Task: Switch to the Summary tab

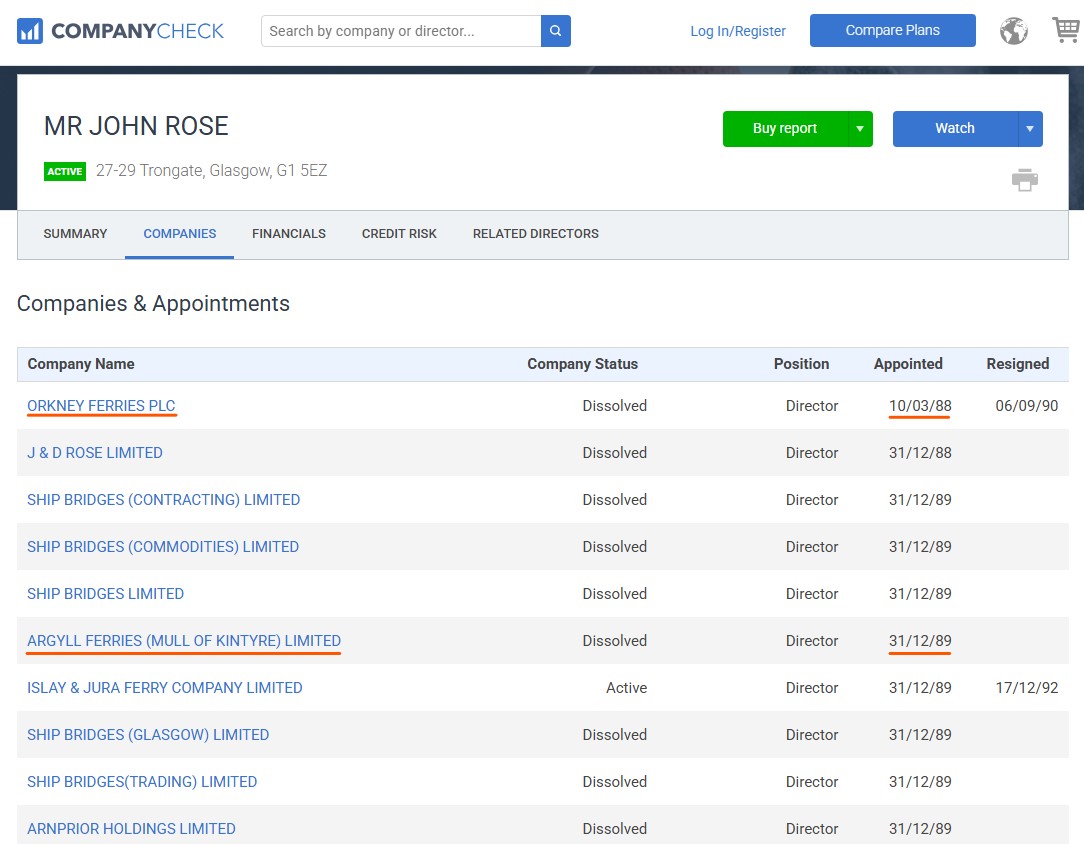Action: point(75,234)
